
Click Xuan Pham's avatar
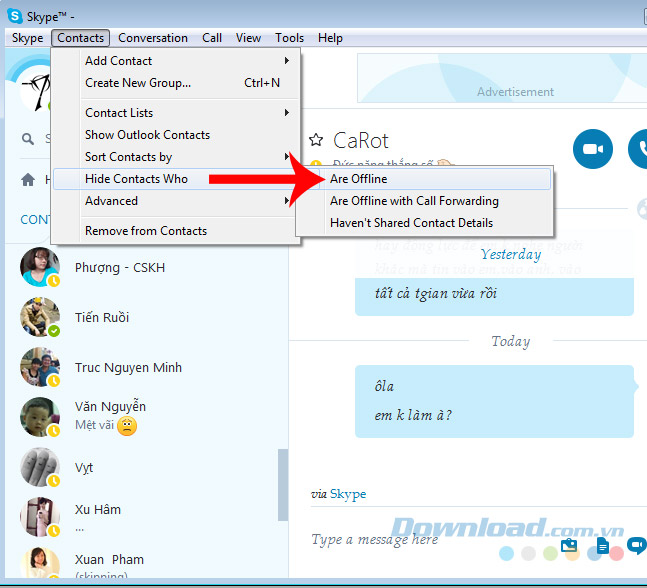click(x=40, y=562)
